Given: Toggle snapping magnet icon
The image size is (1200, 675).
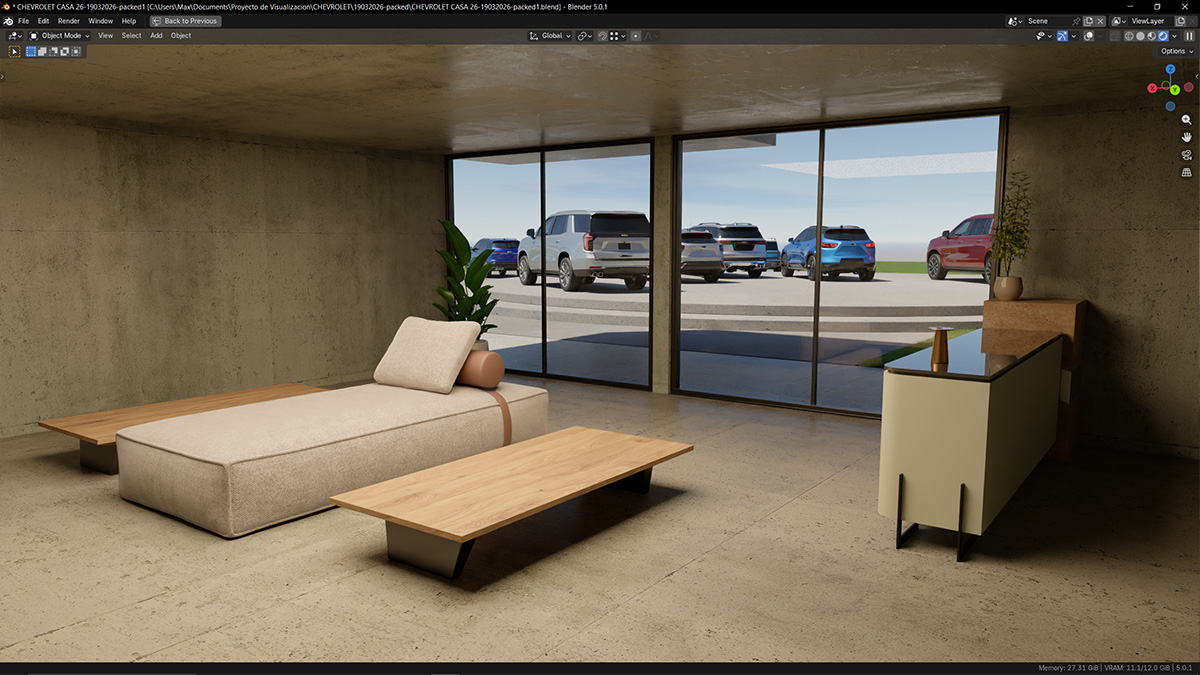Looking at the screenshot, I should coord(603,36).
